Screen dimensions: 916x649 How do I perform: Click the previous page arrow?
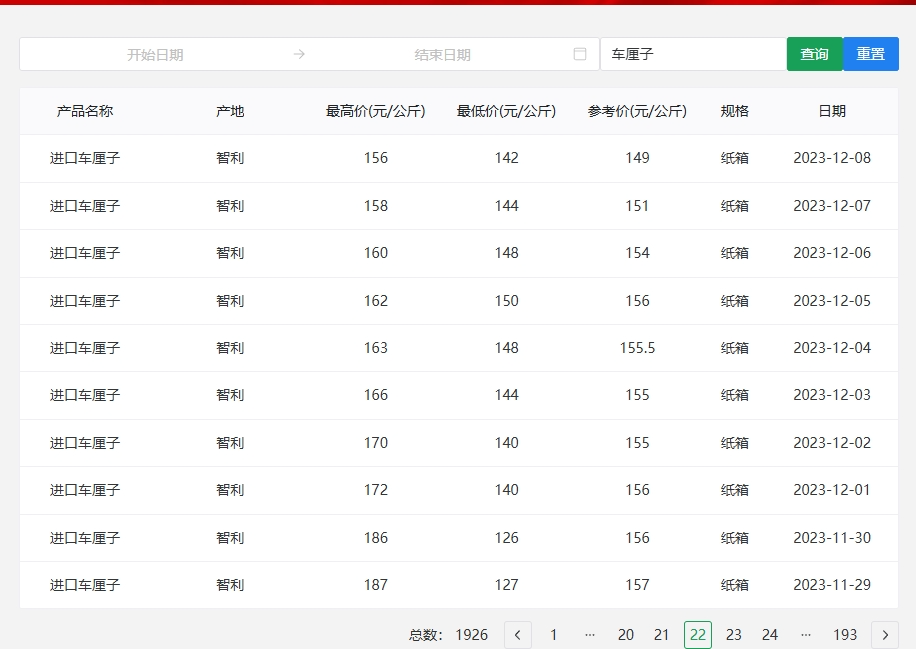(x=518, y=635)
